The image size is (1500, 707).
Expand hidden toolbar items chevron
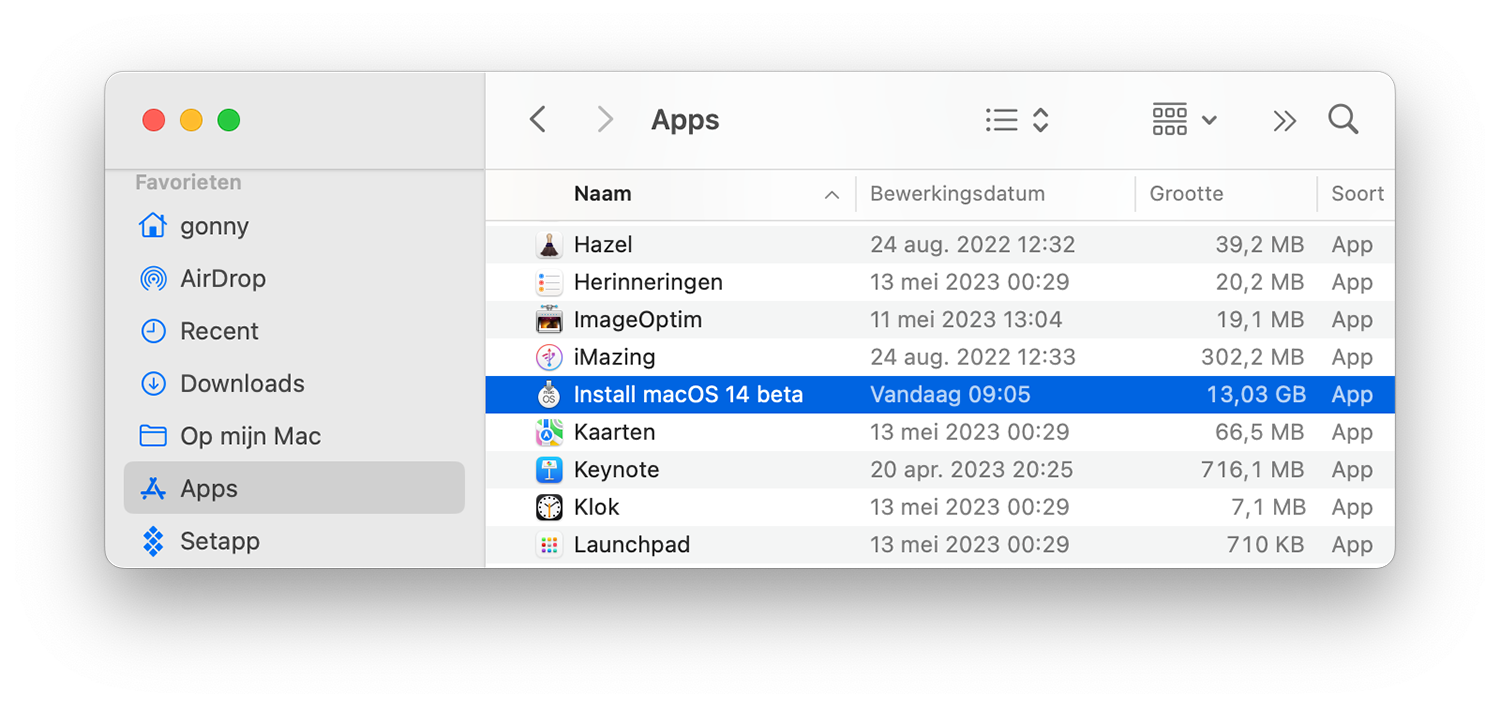point(1284,121)
